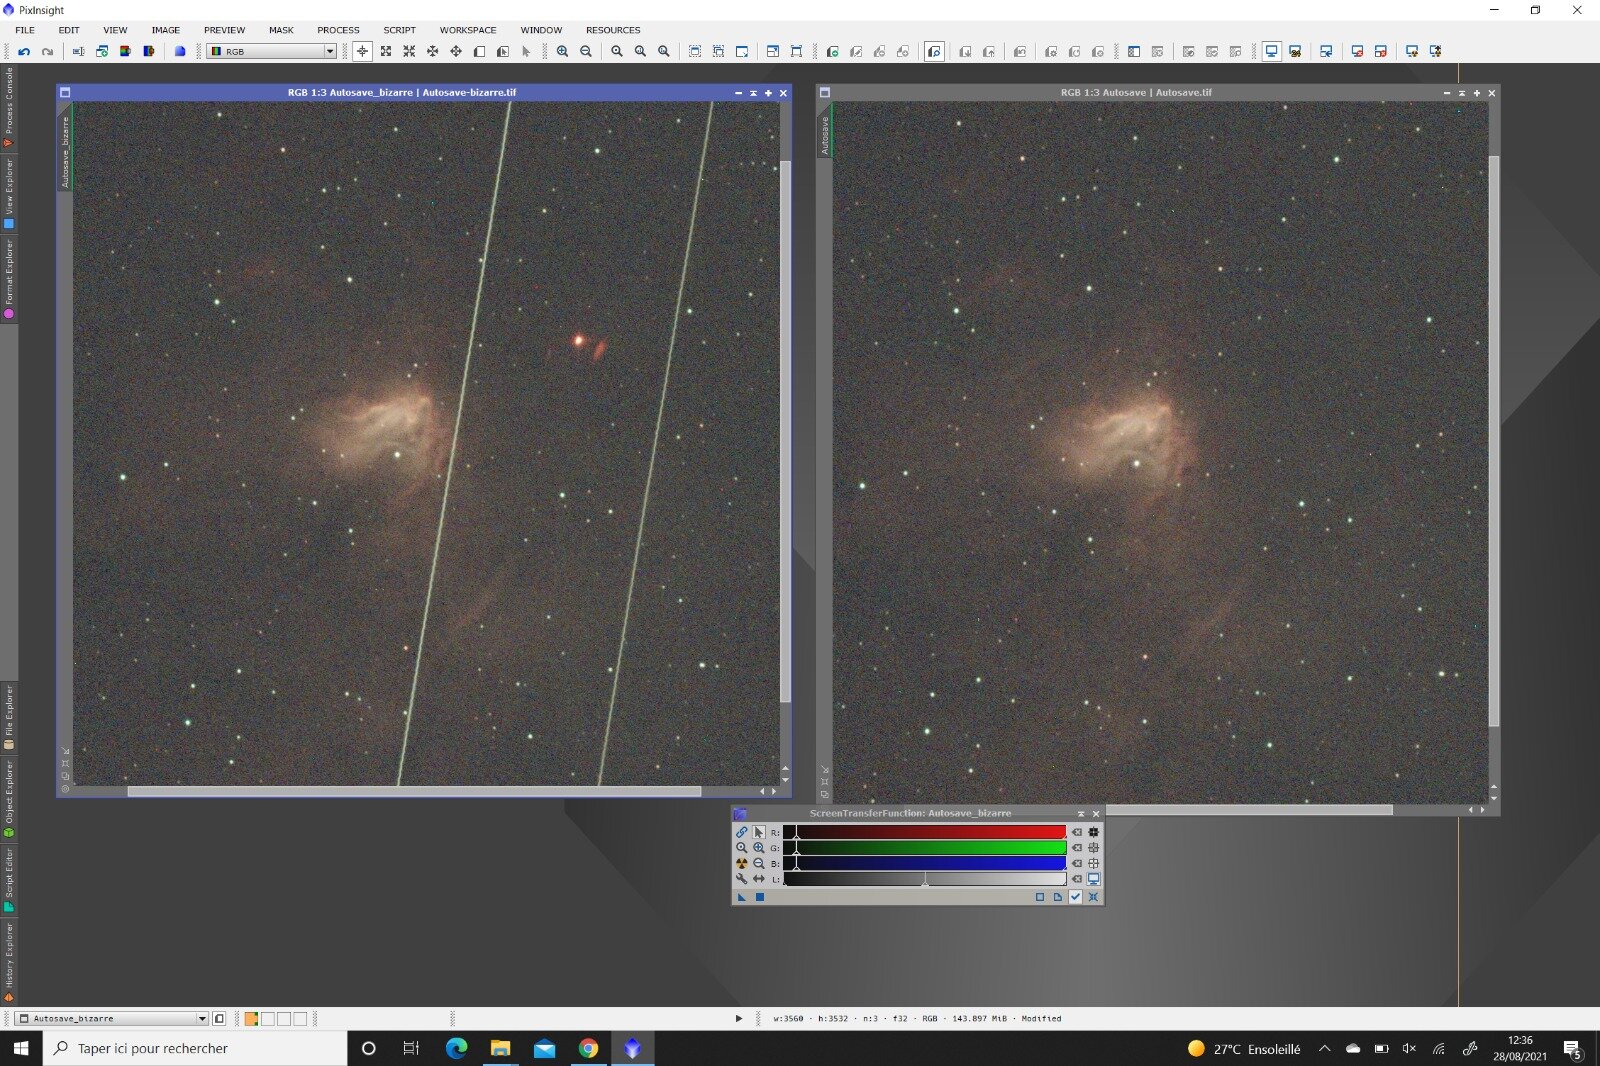Screen dimensions: 1600x1066
Task: Click the undo arrow in main toolbar
Action: pyautogui.click(x=24, y=51)
